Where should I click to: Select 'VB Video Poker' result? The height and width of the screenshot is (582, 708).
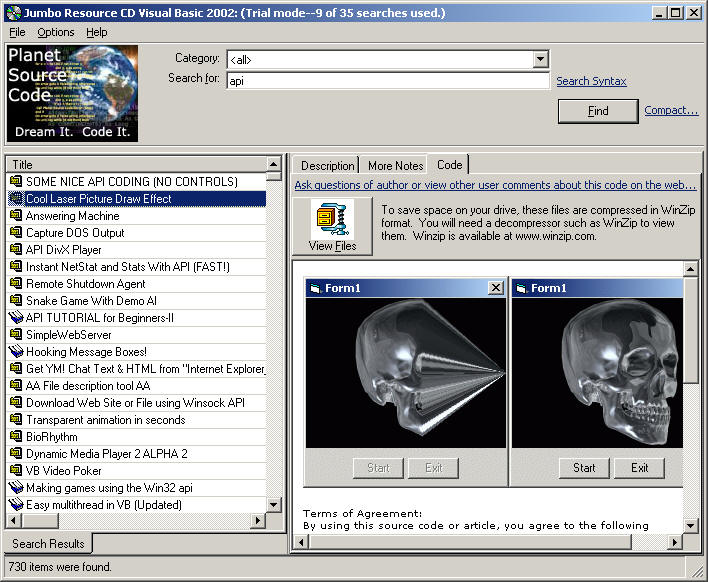(x=136, y=470)
